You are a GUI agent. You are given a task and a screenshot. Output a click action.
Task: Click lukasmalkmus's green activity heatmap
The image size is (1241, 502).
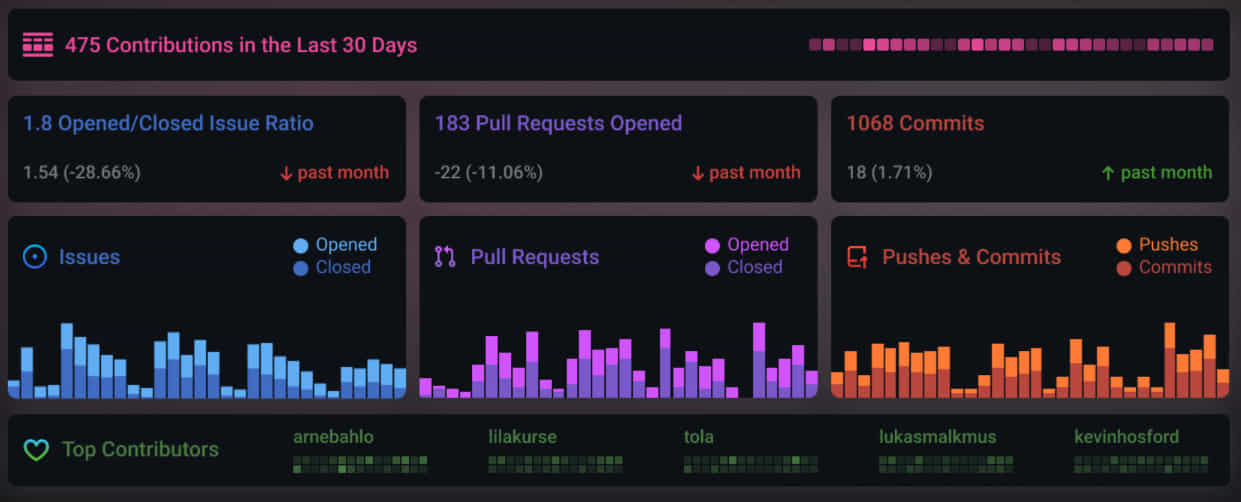coord(946,464)
